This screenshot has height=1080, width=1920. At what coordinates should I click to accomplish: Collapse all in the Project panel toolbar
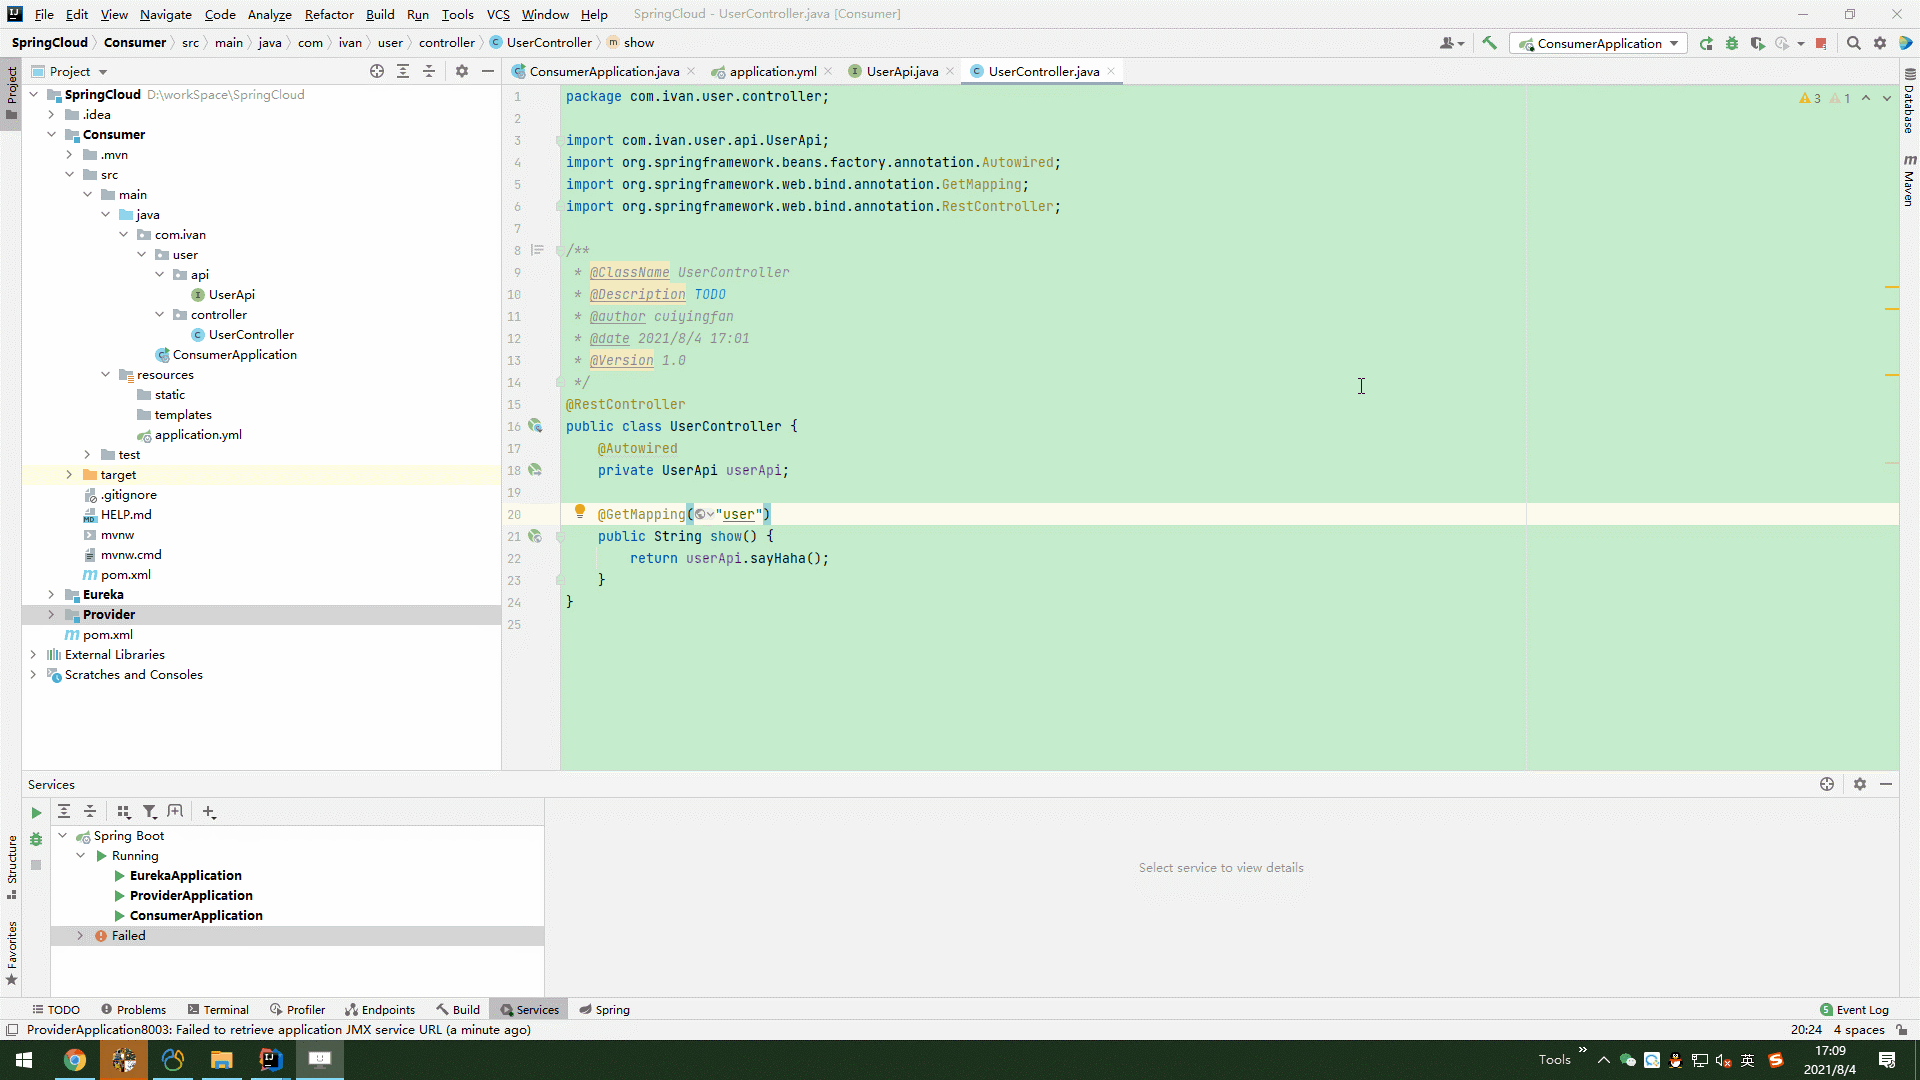click(429, 71)
